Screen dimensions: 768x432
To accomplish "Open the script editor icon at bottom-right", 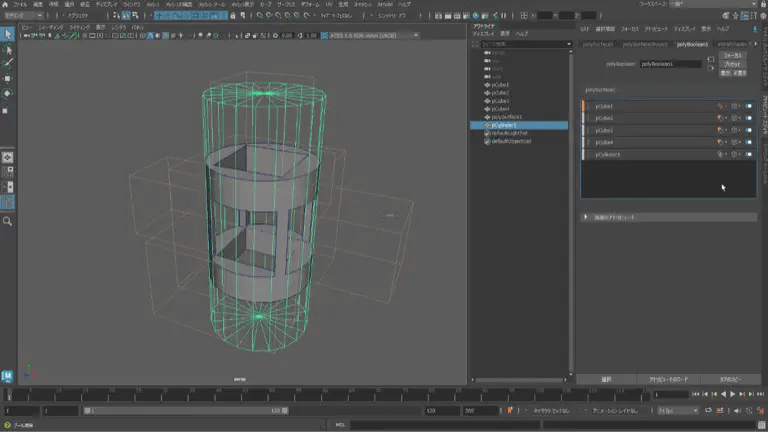I will (x=762, y=425).
